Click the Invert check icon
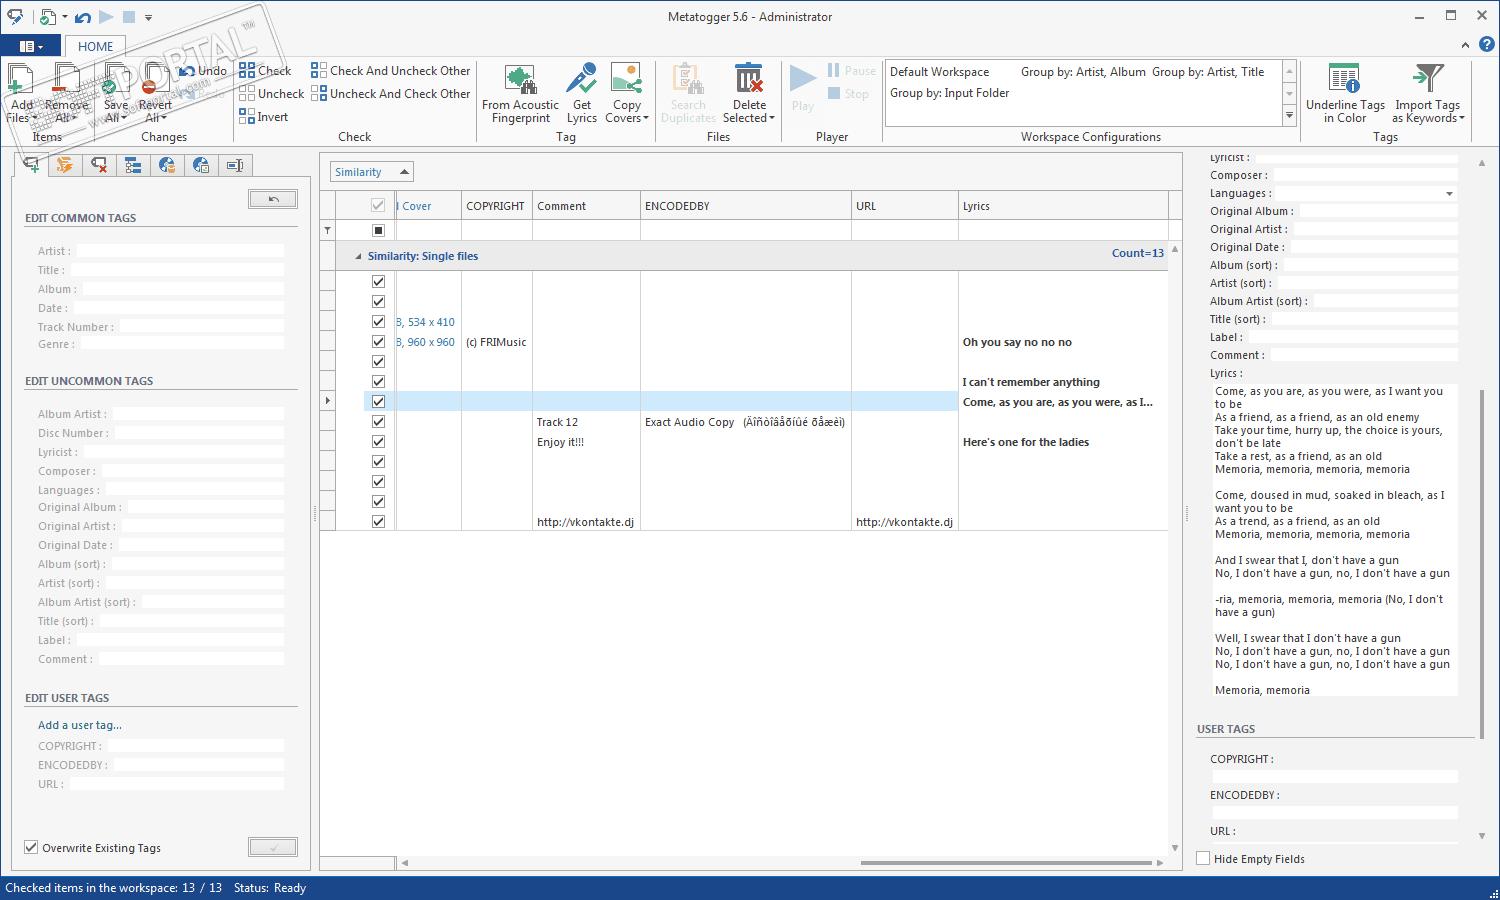The width and height of the screenshot is (1500, 900). click(x=247, y=117)
